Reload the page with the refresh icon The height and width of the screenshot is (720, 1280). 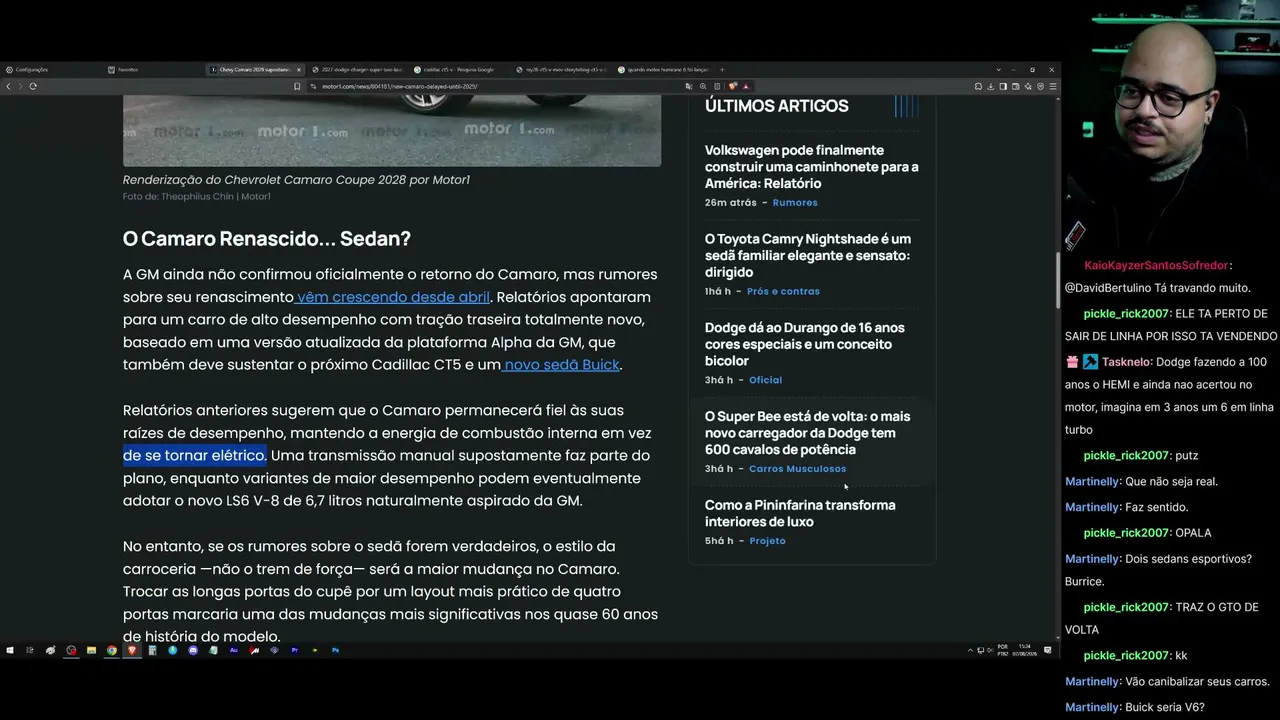33,86
